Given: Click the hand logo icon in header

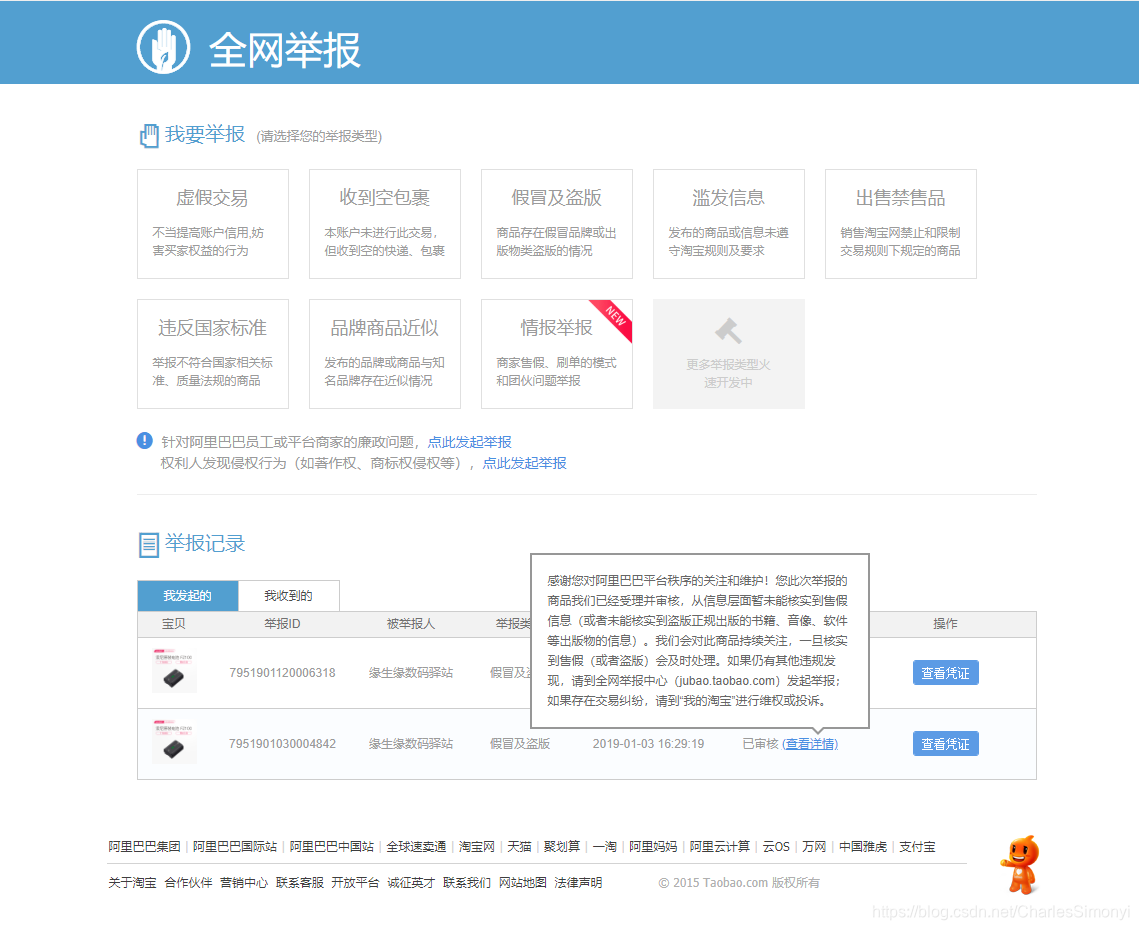Looking at the screenshot, I should (x=163, y=47).
